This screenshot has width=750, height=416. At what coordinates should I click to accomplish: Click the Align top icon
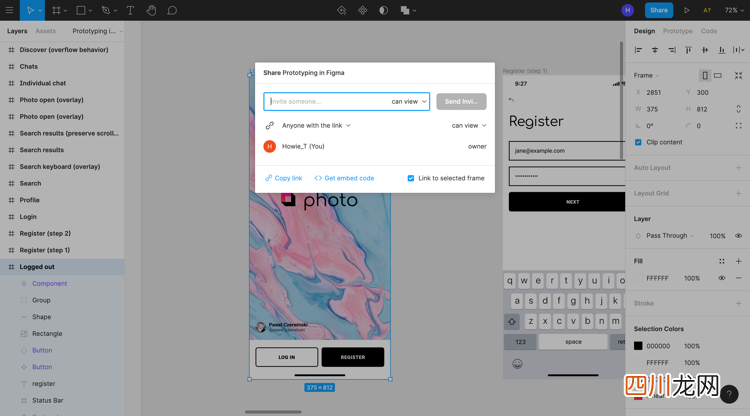(688, 50)
